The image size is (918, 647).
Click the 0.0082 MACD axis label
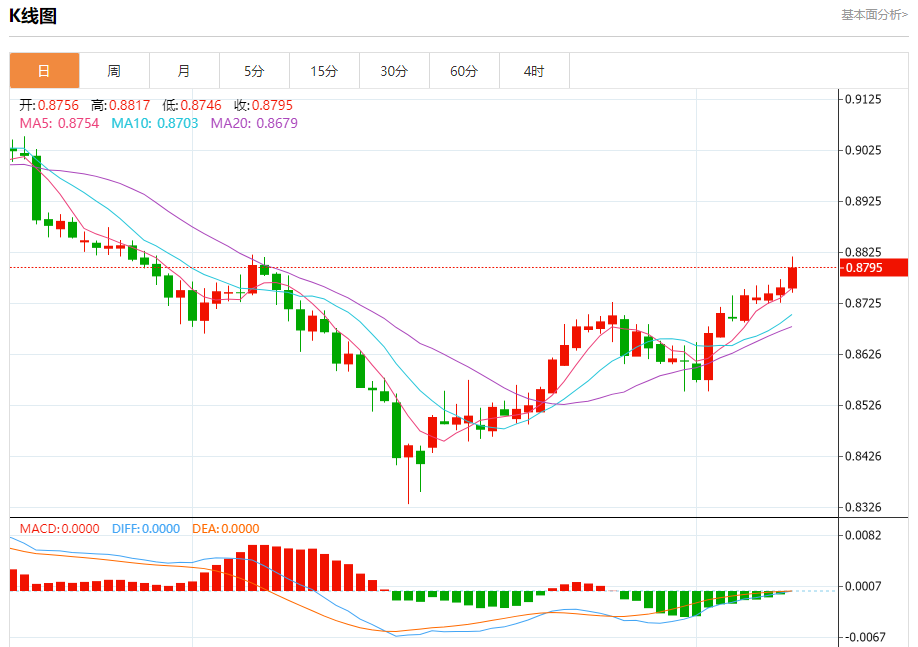(863, 535)
